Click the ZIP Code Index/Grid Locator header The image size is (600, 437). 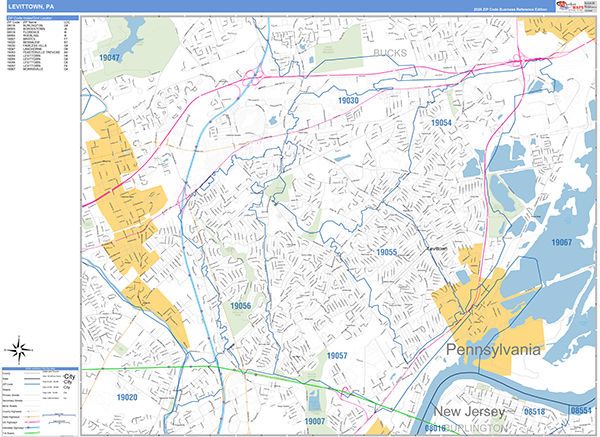pyautogui.click(x=43, y=18)
